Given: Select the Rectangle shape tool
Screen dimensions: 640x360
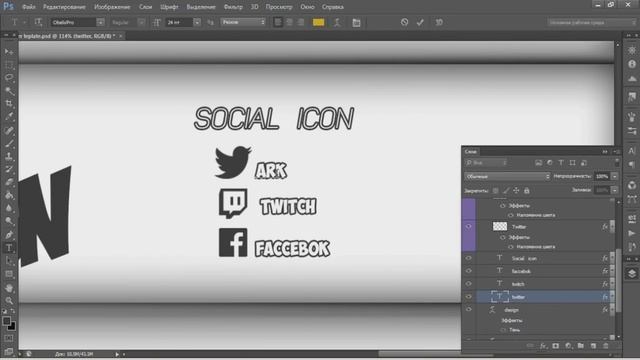Looking at the screenshot, I should pos(9,274).
